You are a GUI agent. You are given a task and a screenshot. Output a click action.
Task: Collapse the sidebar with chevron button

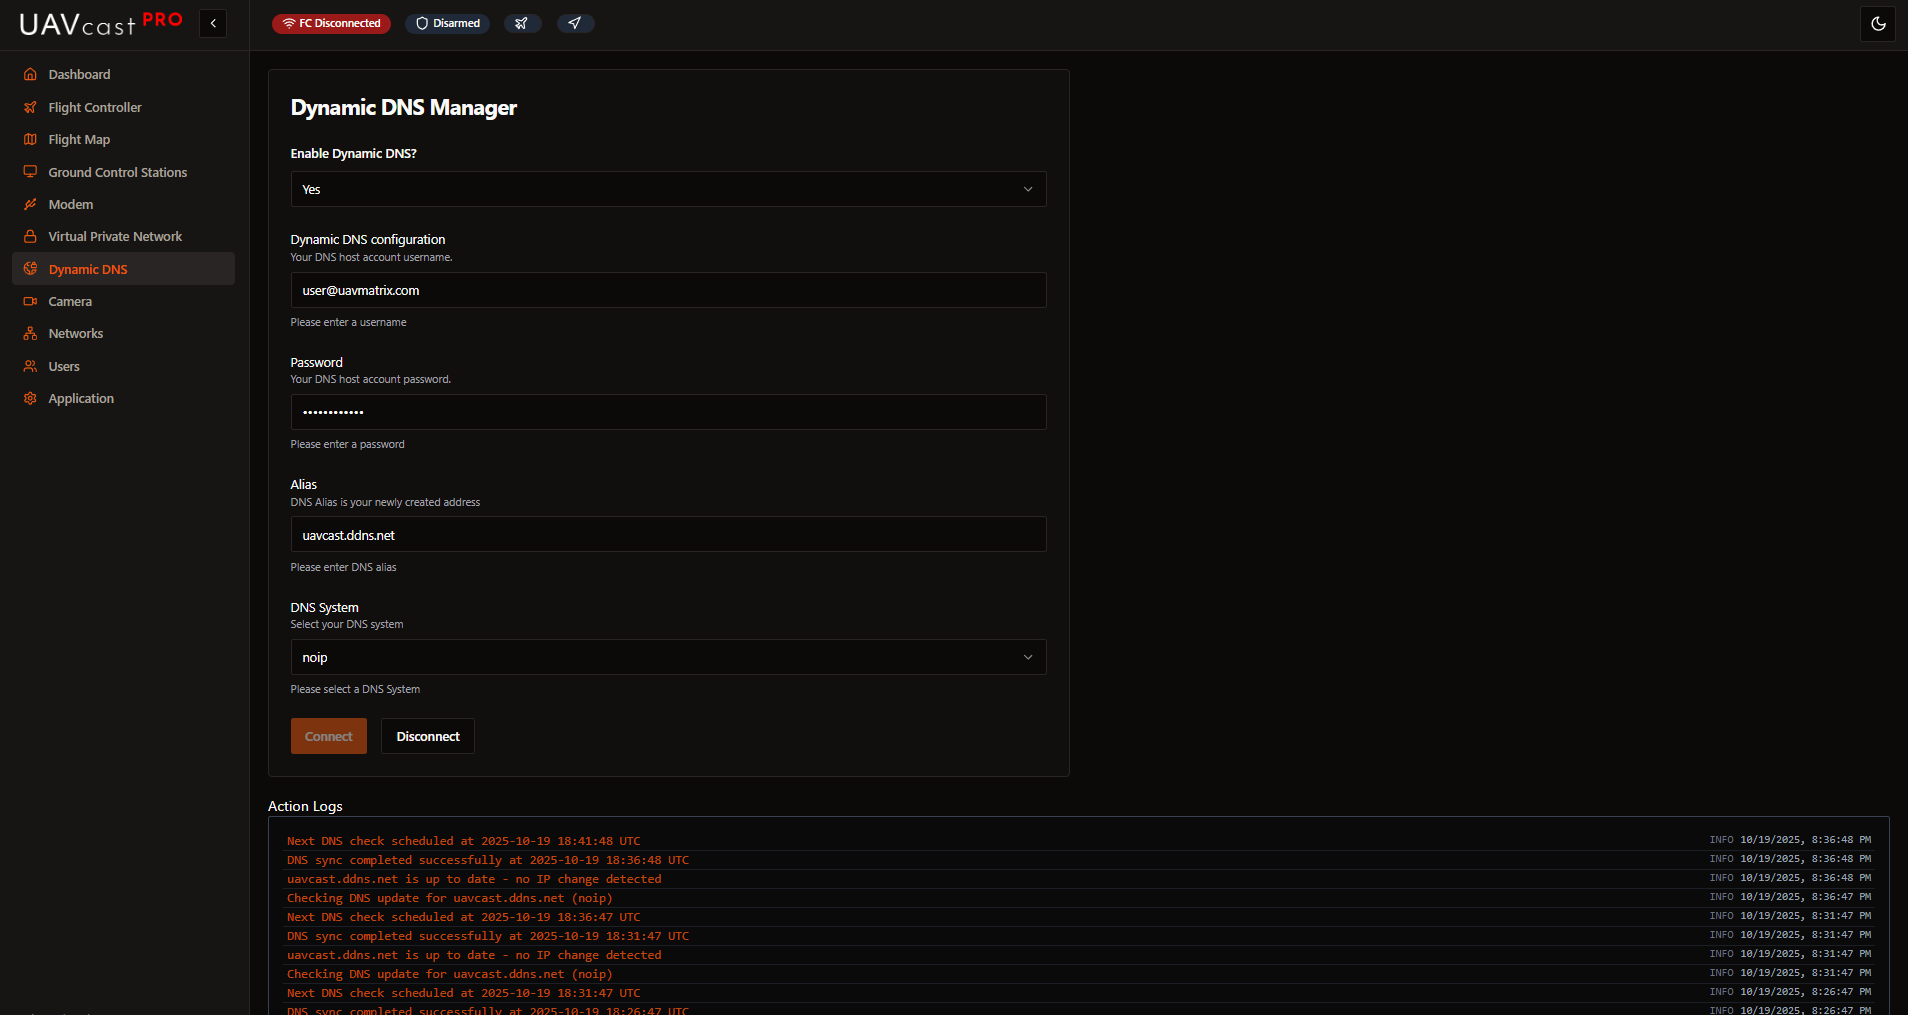(x=213, y=23)
